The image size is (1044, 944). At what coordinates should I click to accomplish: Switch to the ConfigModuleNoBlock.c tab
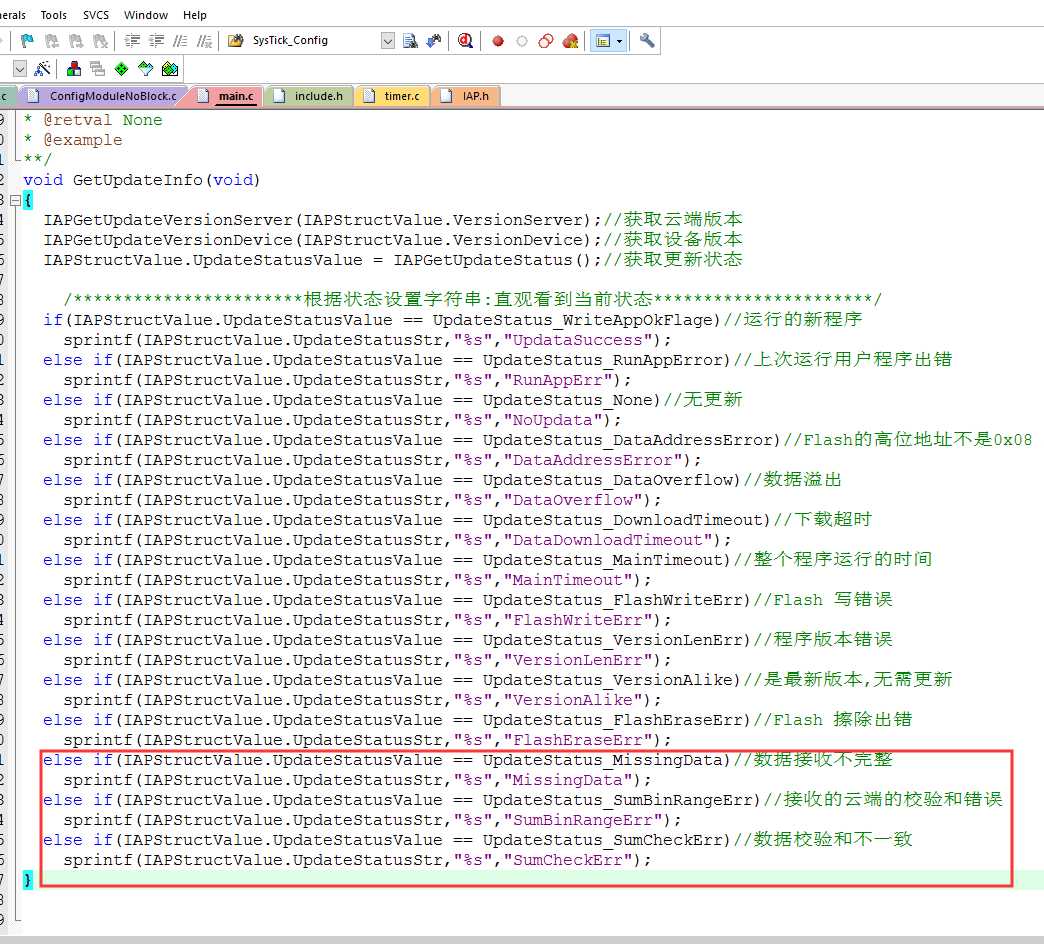tap(103, 97)
